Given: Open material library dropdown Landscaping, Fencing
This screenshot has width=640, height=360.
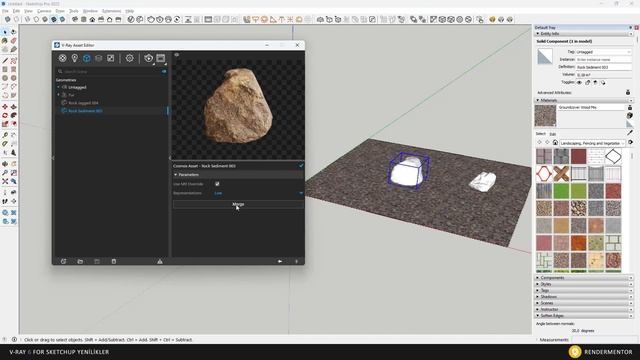Looking at the screenshot, I should [592, 143].
